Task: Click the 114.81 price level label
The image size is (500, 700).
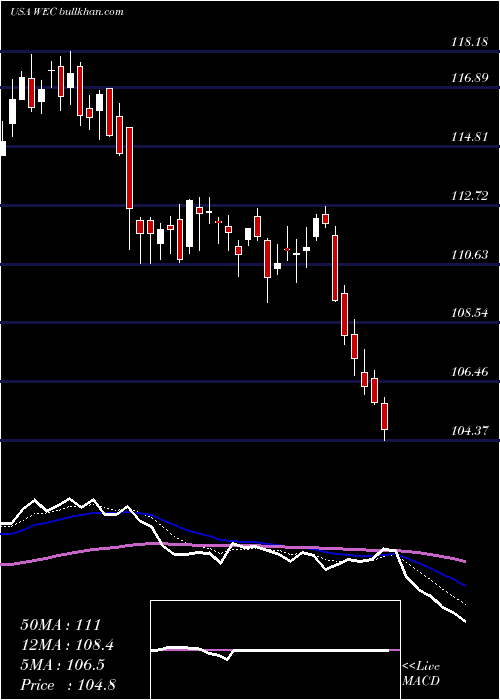Action: 470,137
